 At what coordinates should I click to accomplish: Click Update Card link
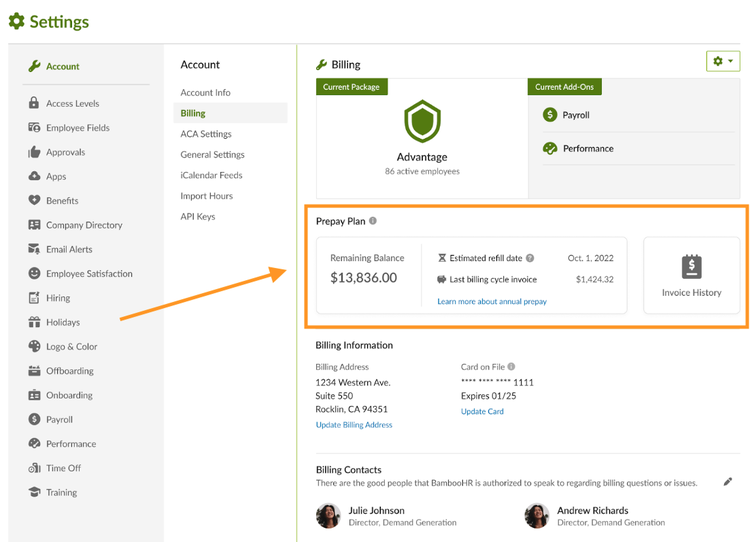(x=482, y=411)
